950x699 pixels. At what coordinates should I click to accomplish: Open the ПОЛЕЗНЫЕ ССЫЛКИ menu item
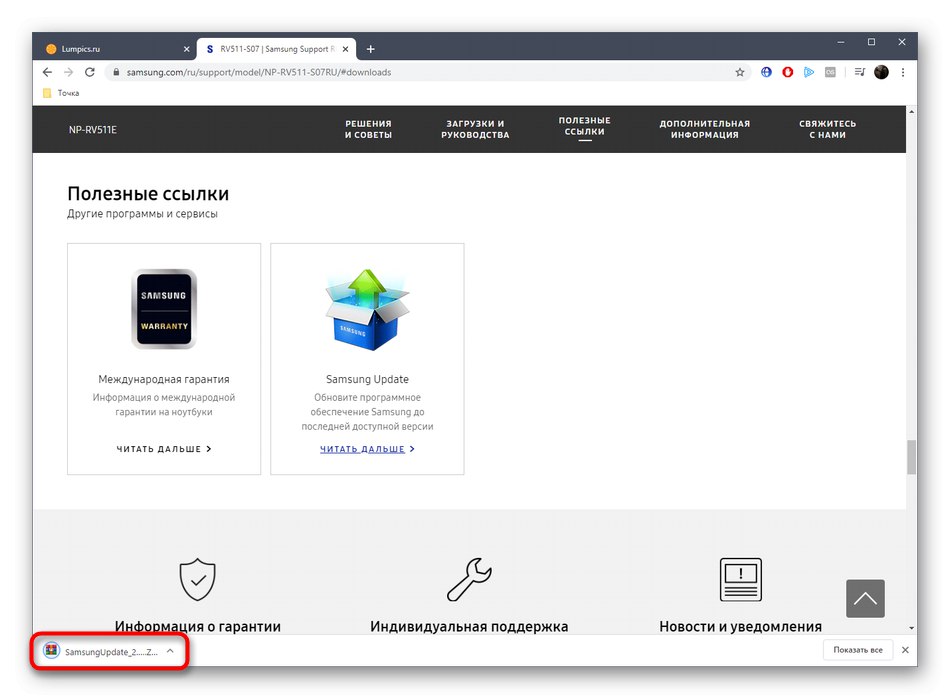tap(584, 128)
